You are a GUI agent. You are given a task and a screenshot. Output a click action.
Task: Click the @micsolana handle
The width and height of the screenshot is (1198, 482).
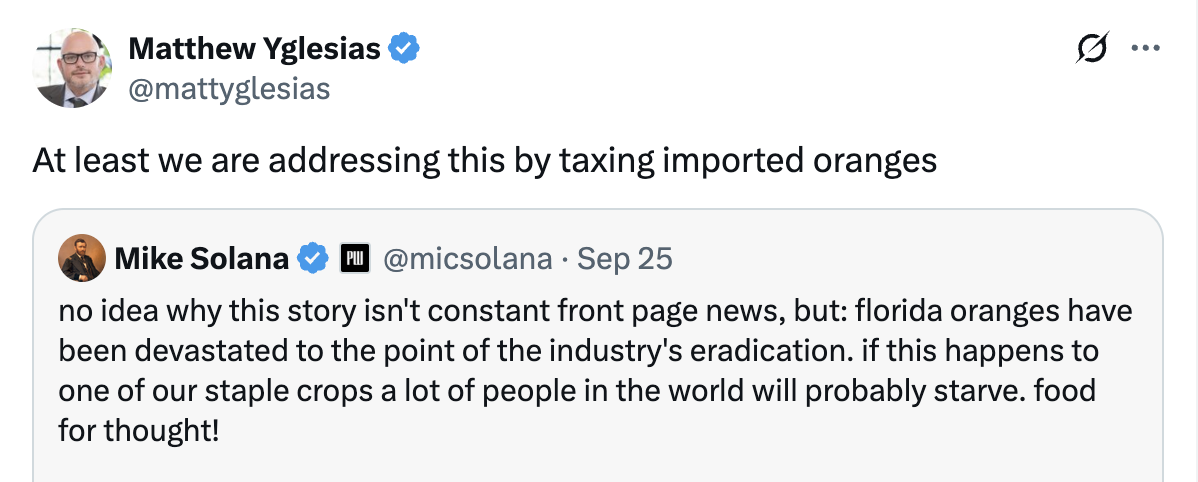pos(467,259)
